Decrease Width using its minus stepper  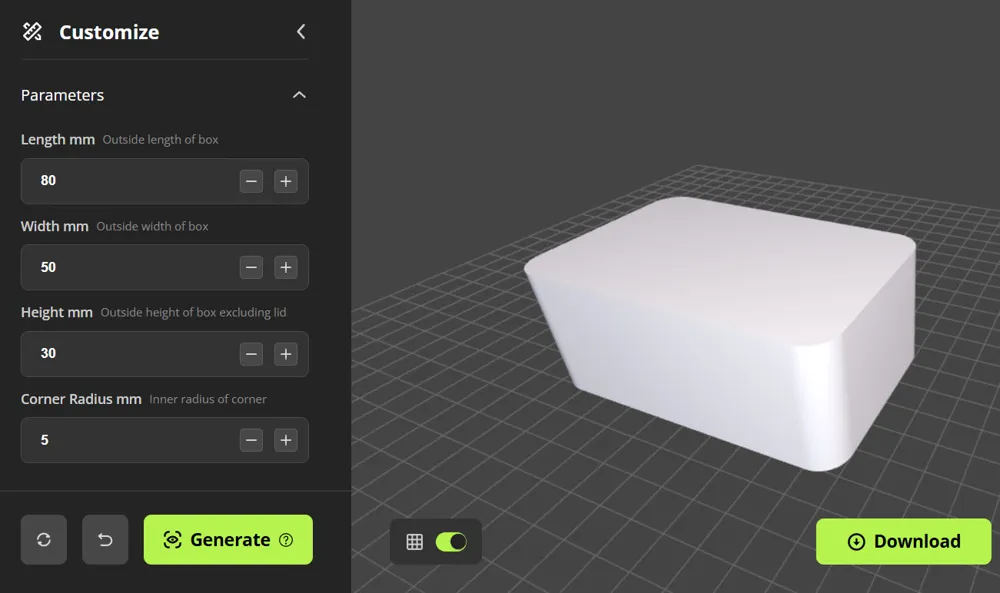(252, 267)
